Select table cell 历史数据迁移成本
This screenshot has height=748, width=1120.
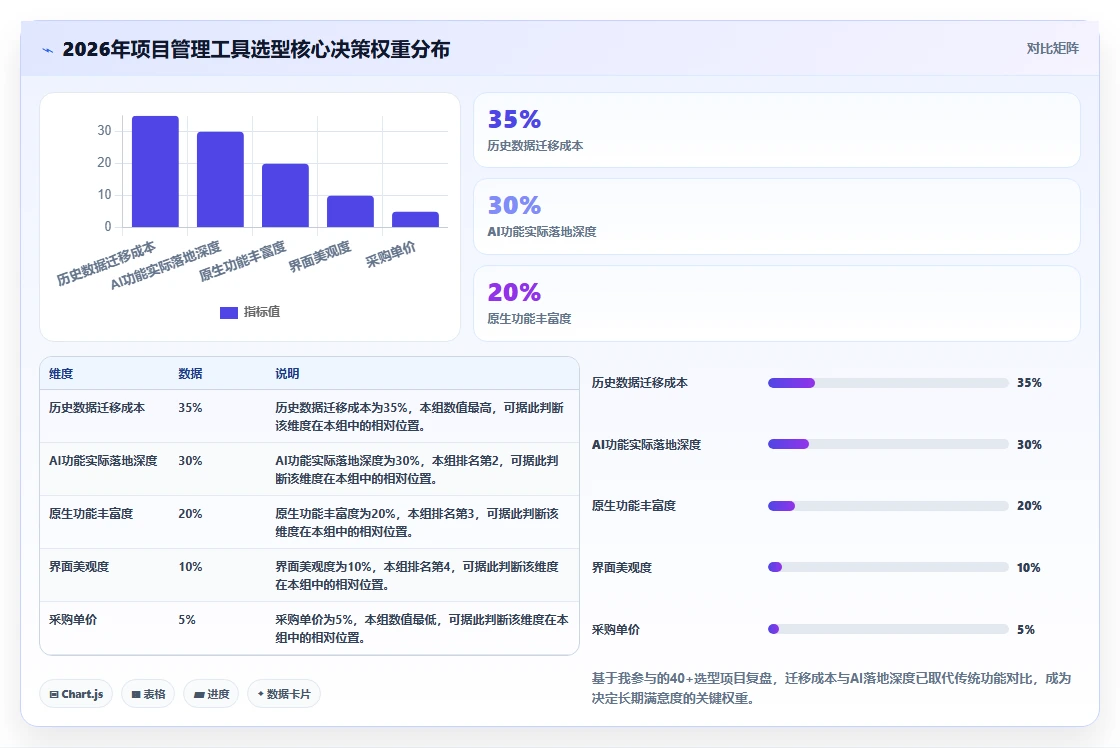(x=96, y=408)
